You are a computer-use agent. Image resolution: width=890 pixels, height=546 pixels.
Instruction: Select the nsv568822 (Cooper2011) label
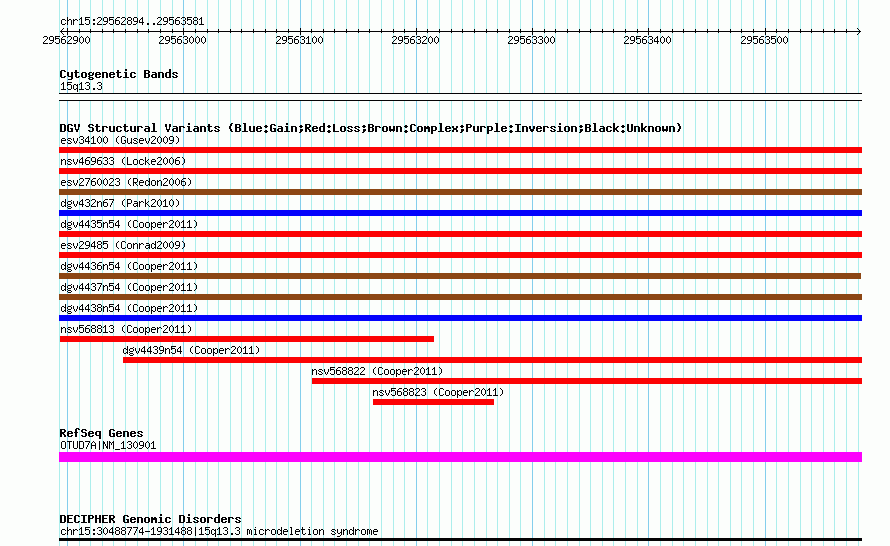click(x=377, y=371)
